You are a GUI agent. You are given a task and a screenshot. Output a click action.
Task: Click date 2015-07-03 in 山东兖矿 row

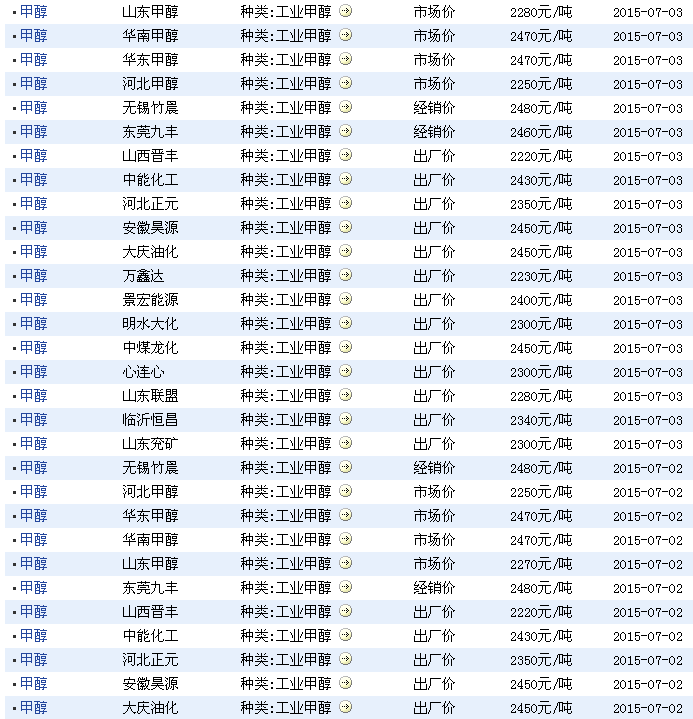pyautogui.click(x=648, y=444)
